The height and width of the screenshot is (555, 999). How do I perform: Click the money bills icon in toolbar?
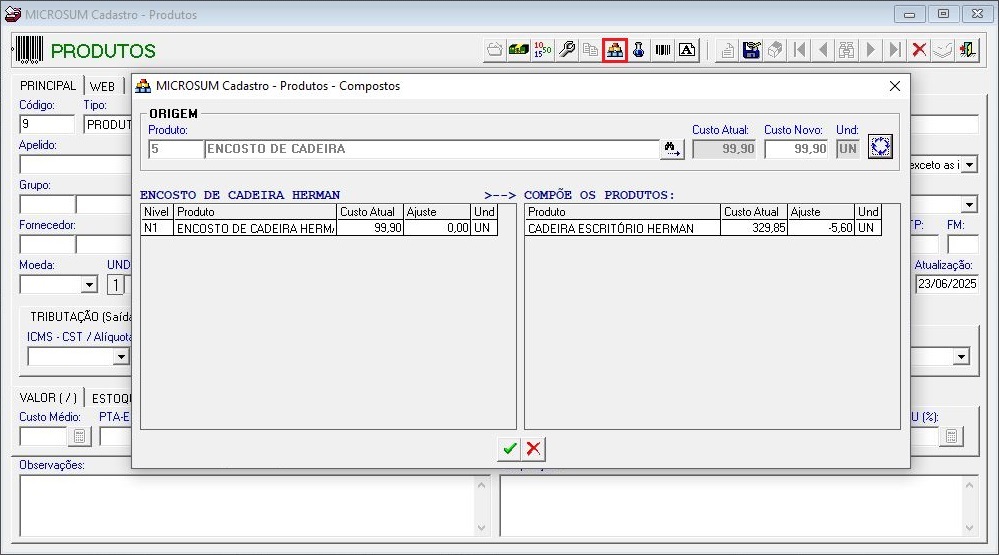point(519,50)
